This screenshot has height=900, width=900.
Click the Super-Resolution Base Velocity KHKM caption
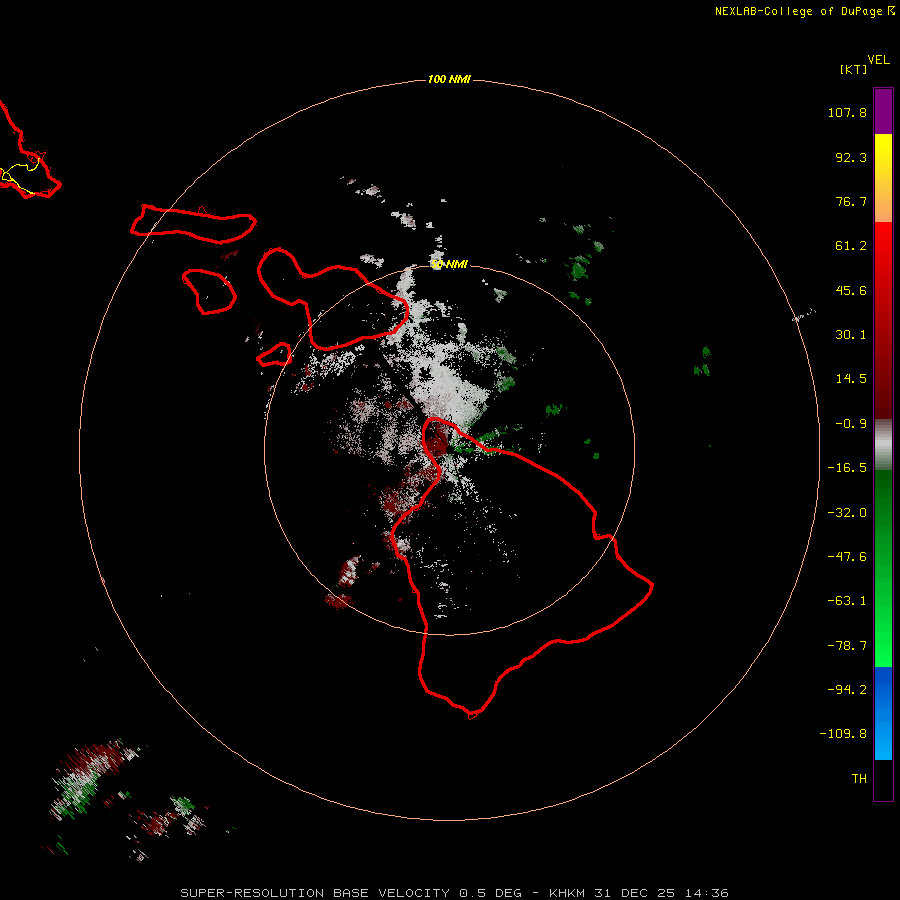pyautogui.click(x=455, y=893)
